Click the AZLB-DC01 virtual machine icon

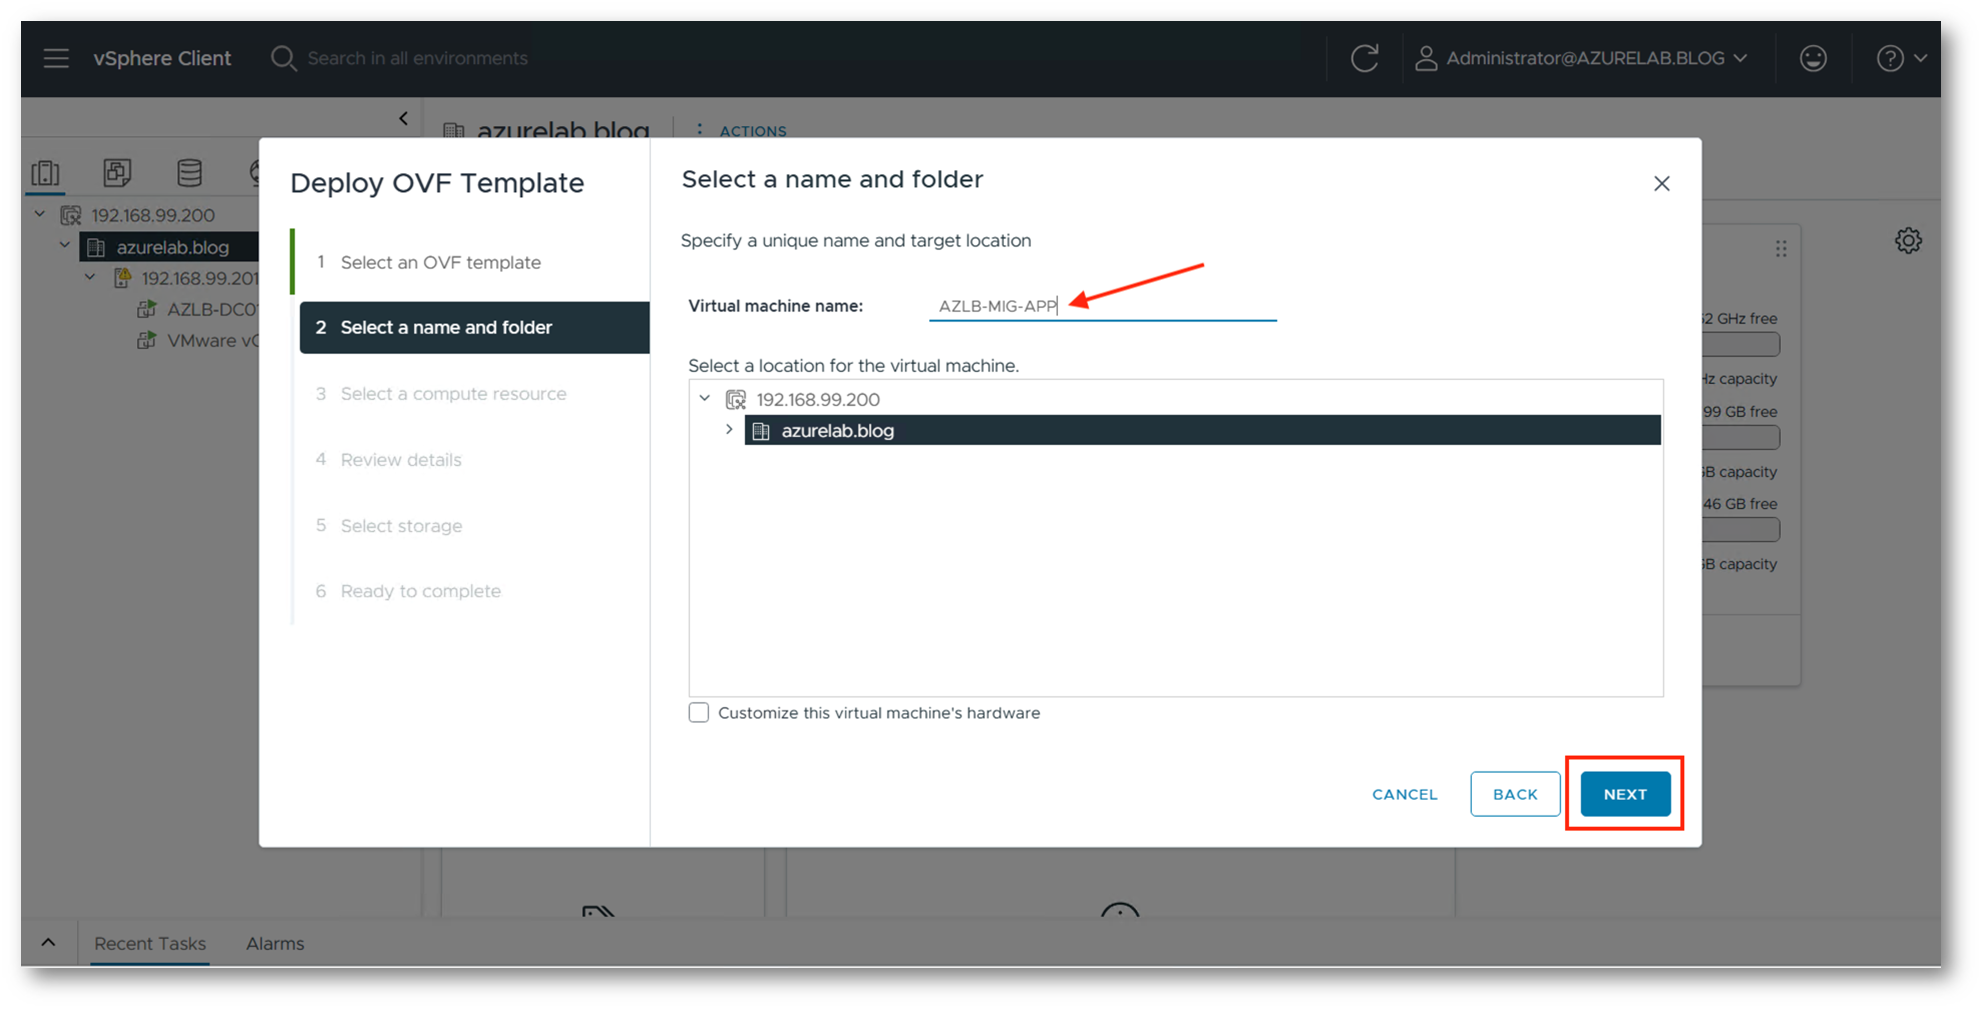[147, 310]
